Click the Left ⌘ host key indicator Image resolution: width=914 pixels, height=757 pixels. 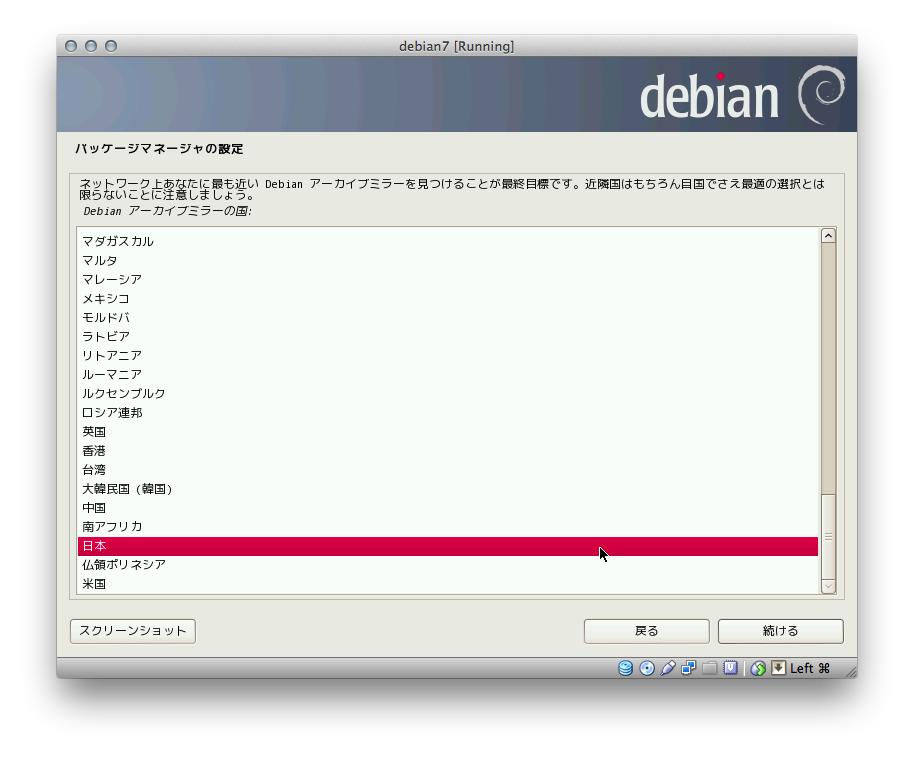810,668
